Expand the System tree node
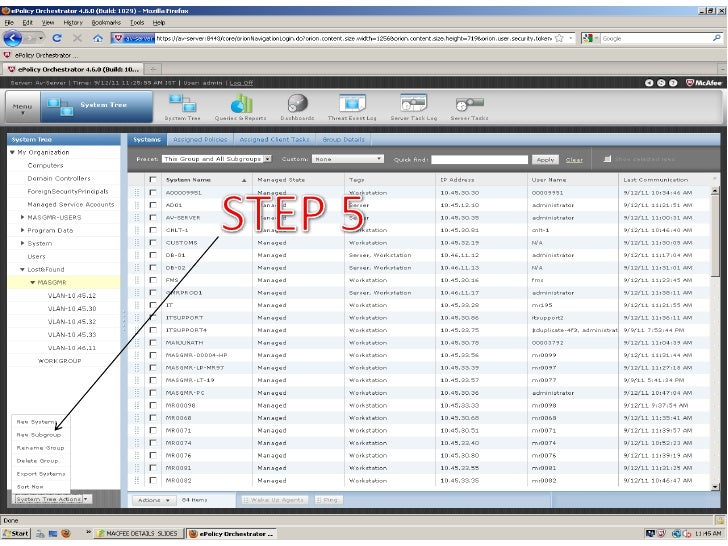The image size is (728, 546). pyautogui.click(x=22, y=243)
